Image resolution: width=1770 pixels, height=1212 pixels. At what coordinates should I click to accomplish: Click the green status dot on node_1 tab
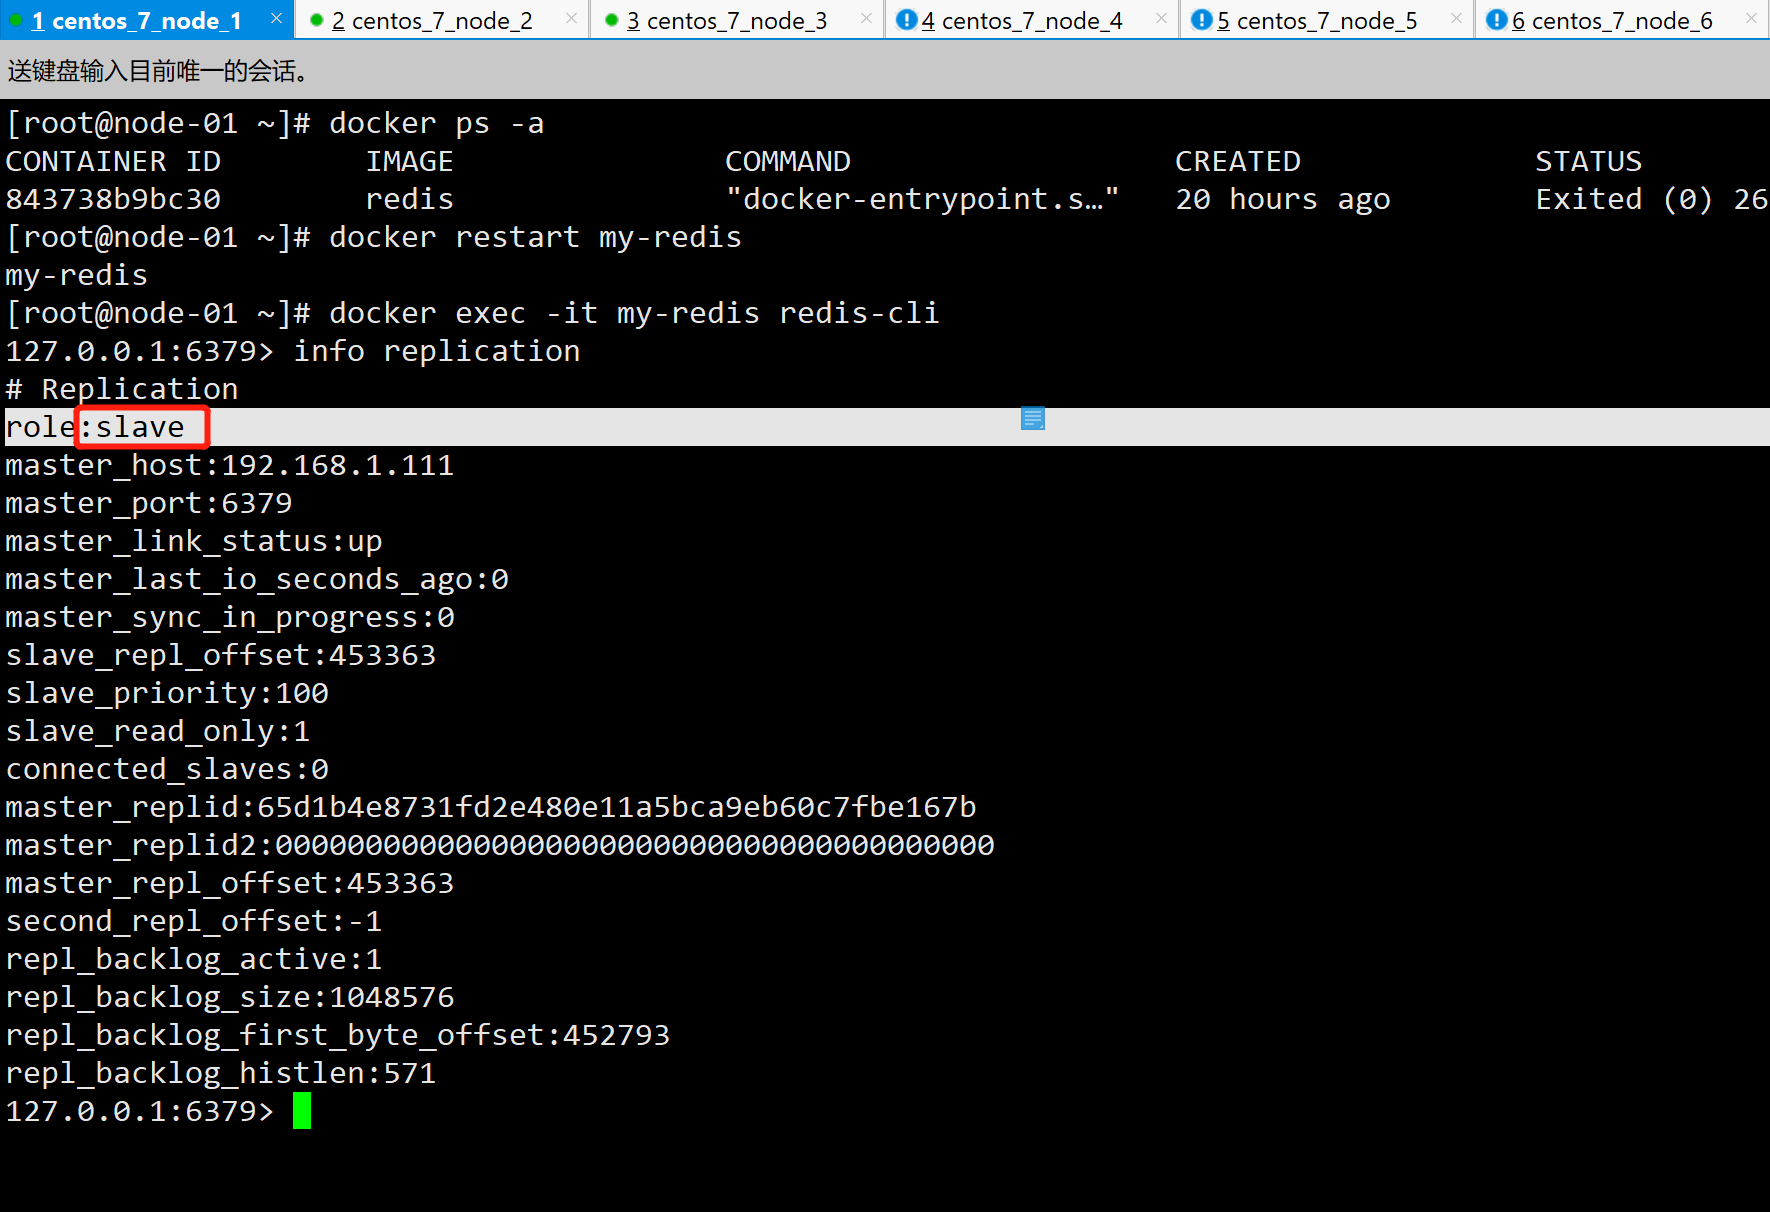click(x=16, y=20)
